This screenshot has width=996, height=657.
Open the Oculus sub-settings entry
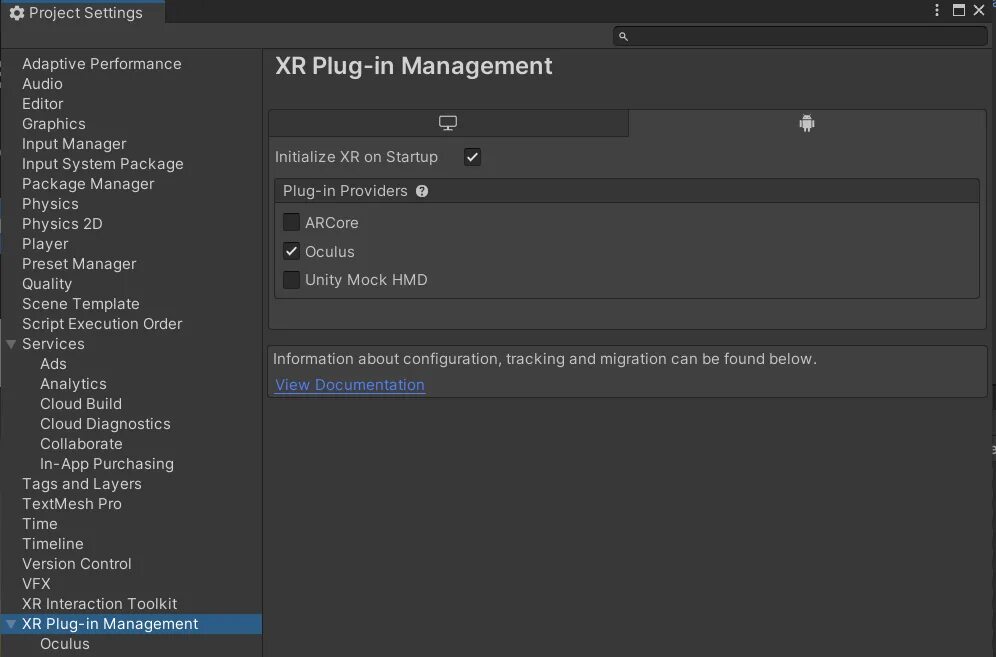pyautogui.click(x=65, y=644)
